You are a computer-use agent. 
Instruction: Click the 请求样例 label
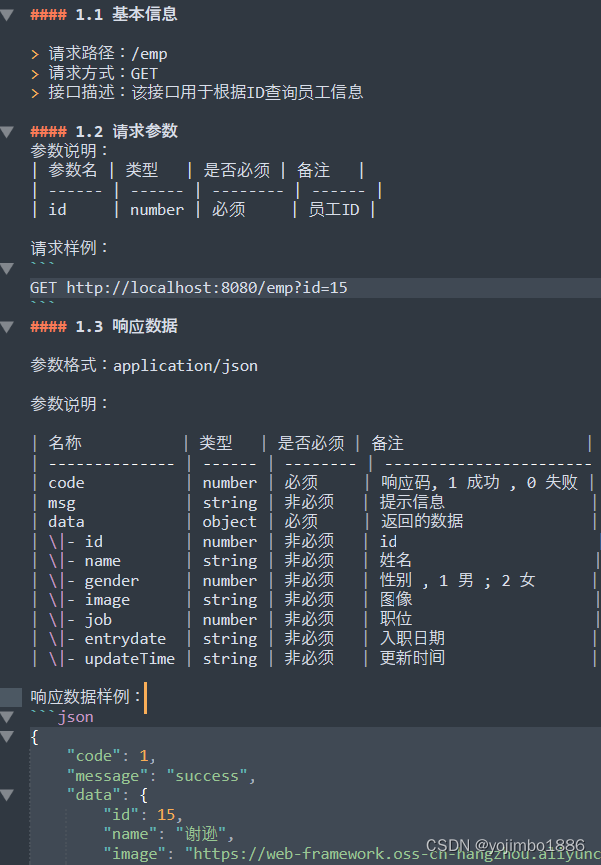point(69,248)
